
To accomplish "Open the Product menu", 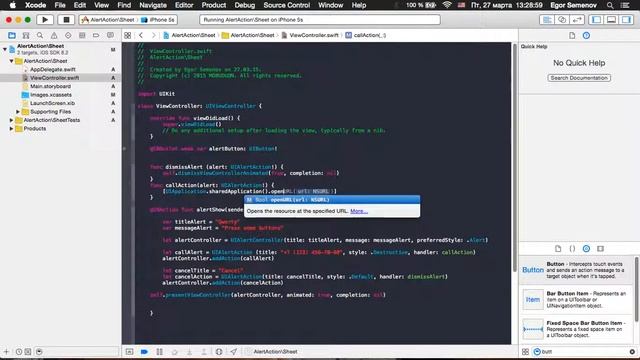I will tap(214, 5).
